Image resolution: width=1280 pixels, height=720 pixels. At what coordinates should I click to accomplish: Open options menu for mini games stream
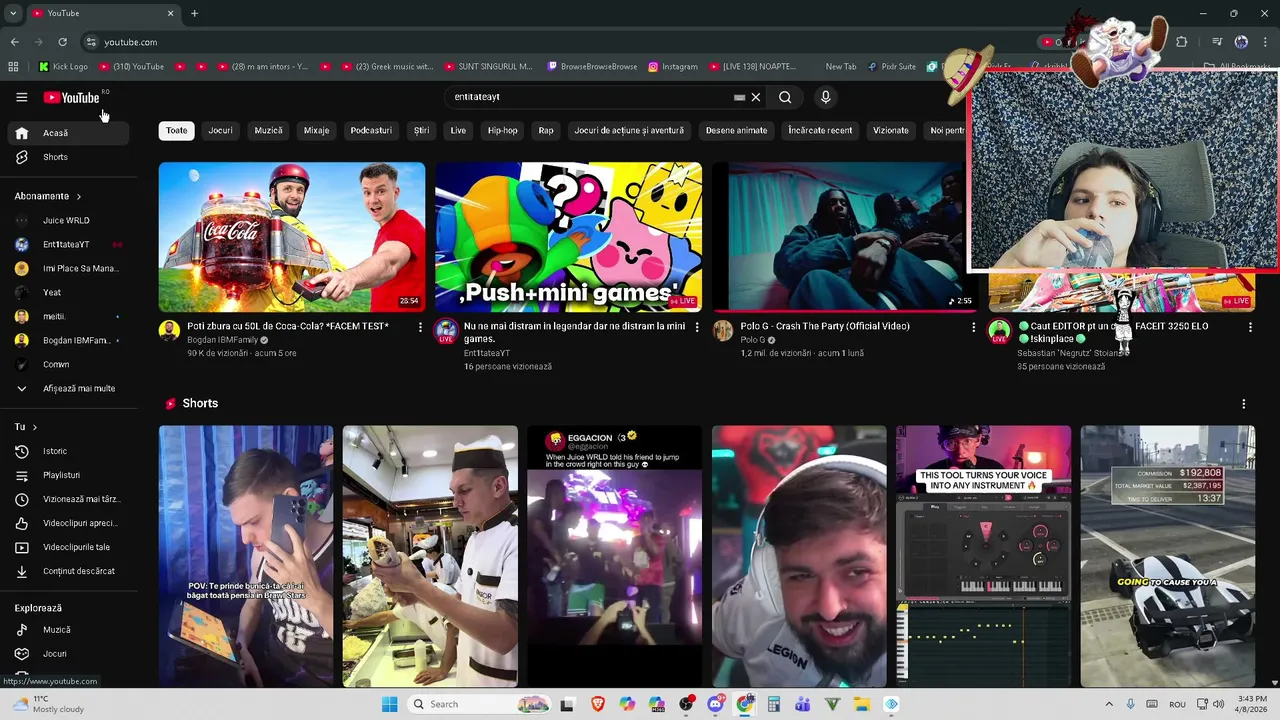(697, 327)
